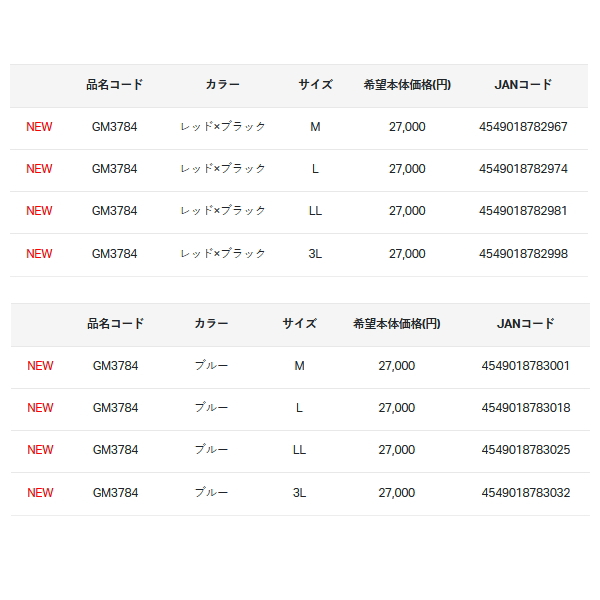Viewport: 600px width, 600px height.
Task: Click the GM3784 code in blue M row
Action: click(116, 366)
